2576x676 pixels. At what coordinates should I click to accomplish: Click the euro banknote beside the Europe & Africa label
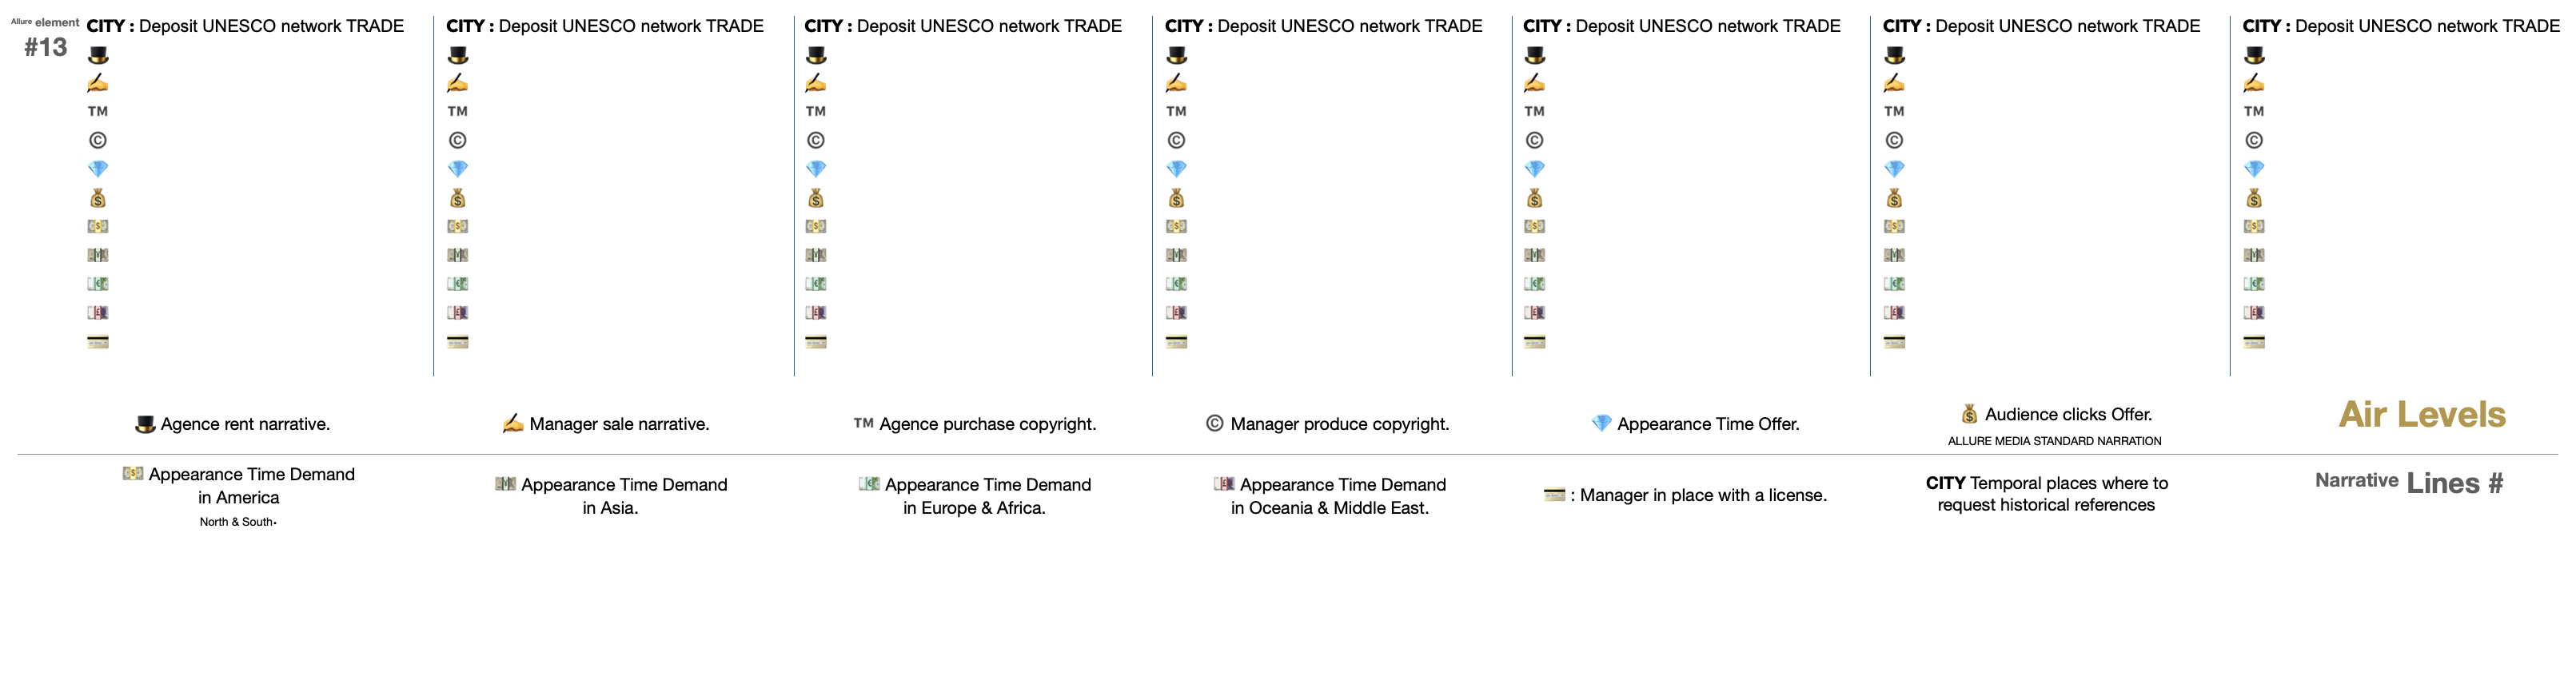pos(869,484)
